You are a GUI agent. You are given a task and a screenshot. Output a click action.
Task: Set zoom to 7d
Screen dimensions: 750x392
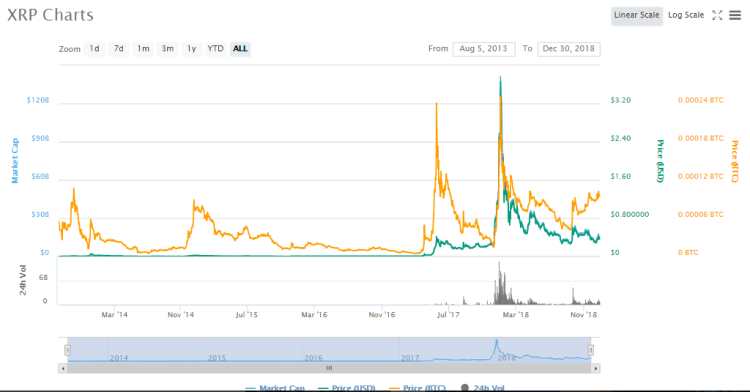(x=119, y=49)
